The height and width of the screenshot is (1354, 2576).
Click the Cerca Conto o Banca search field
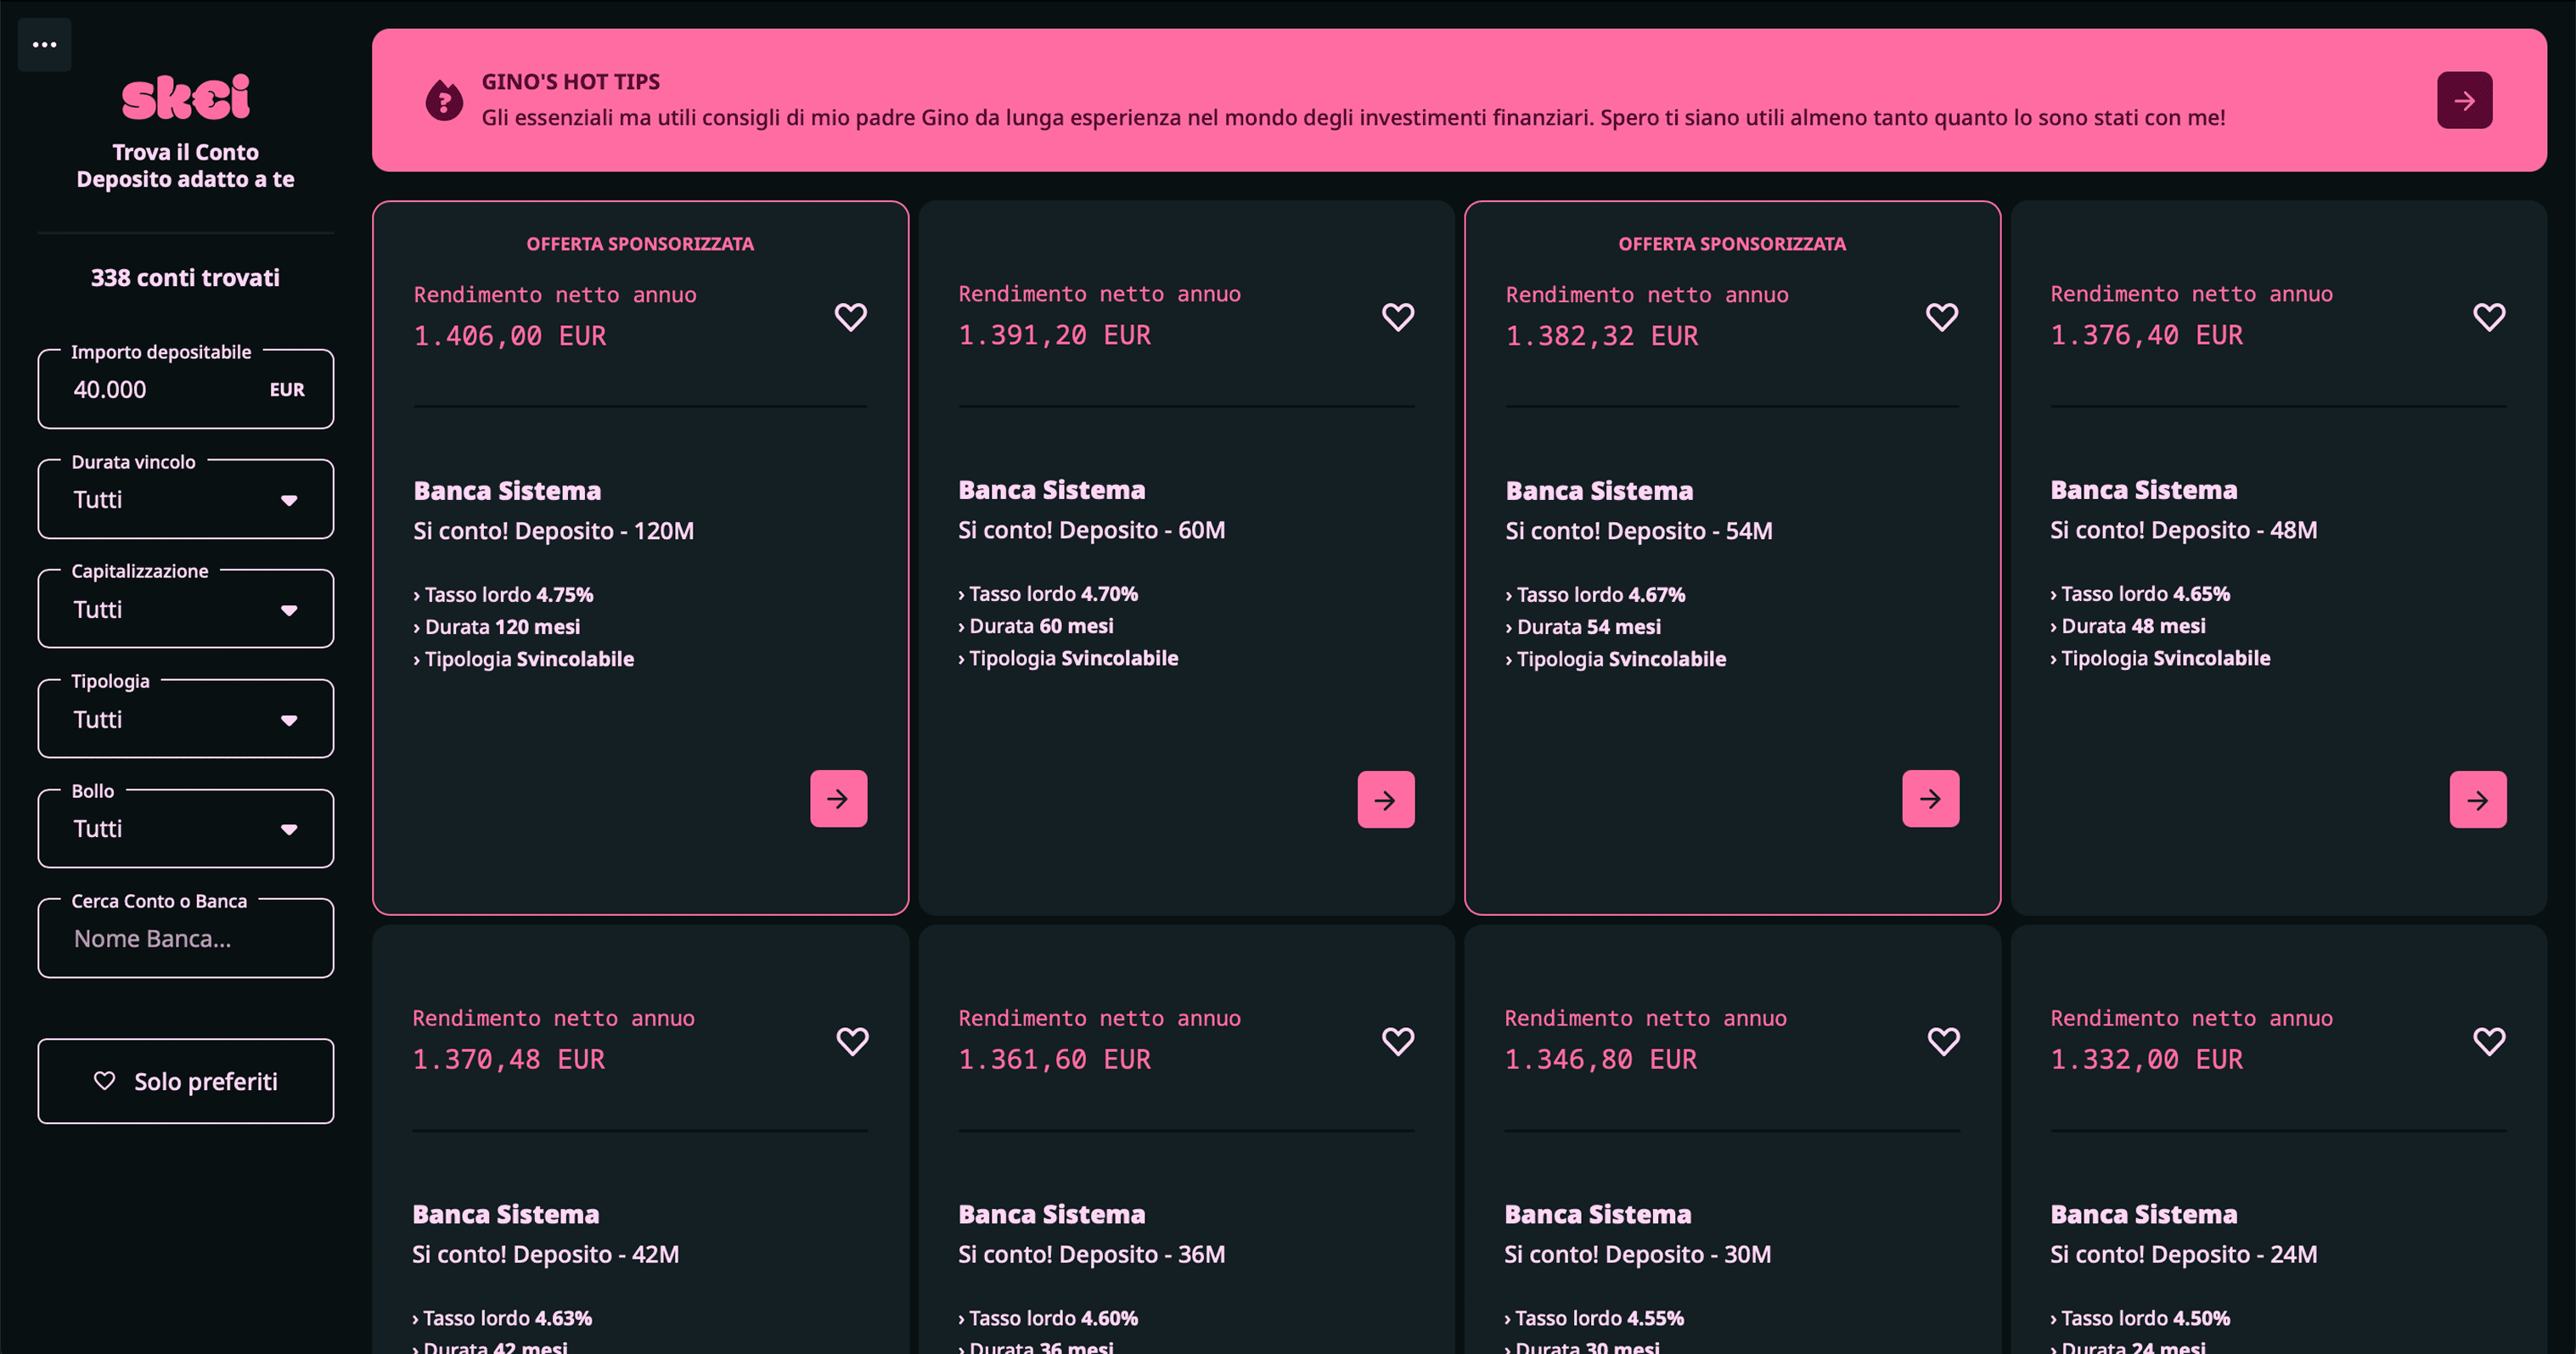186,938
